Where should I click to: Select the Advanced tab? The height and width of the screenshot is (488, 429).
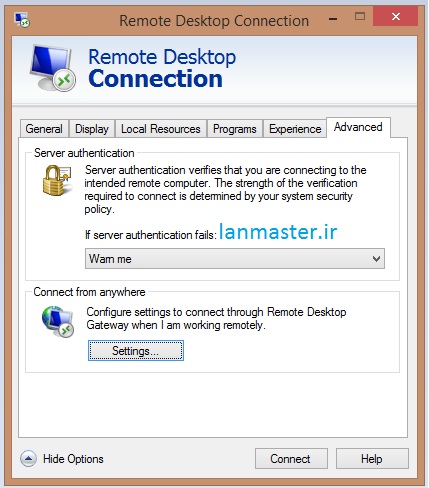[x=358, y=127]
